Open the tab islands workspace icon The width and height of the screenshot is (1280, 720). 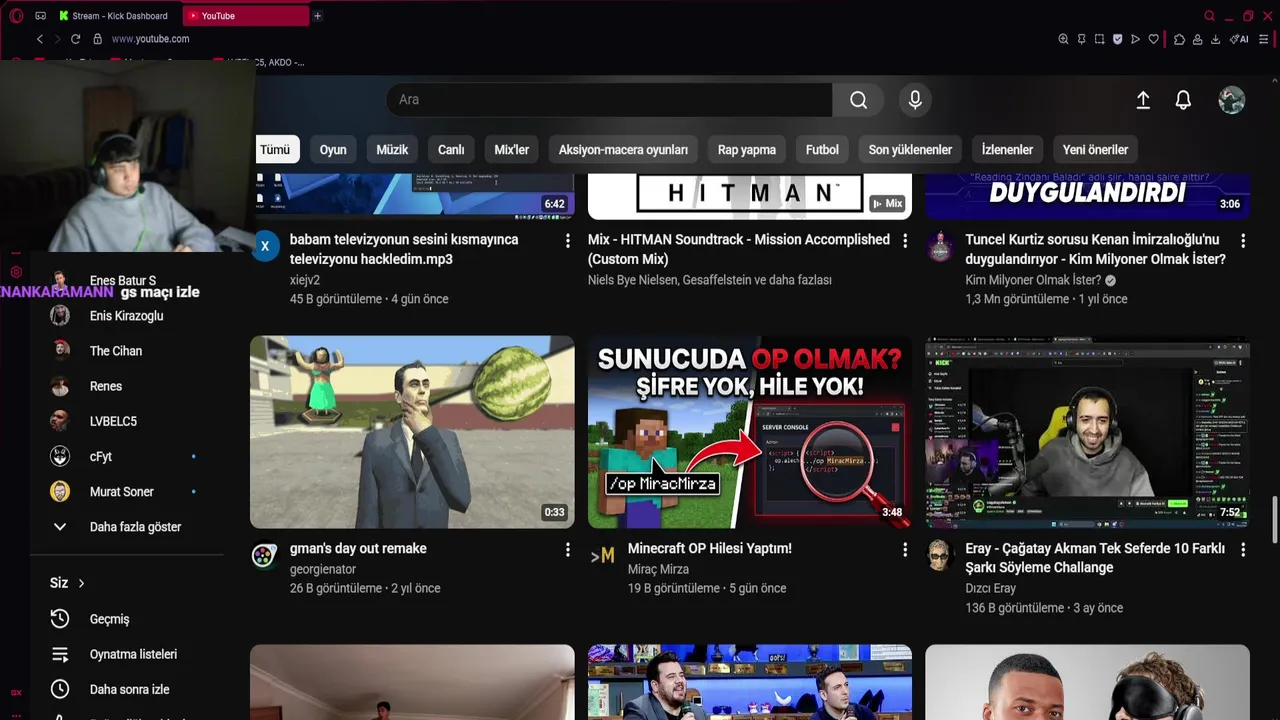tap(41, 16)
